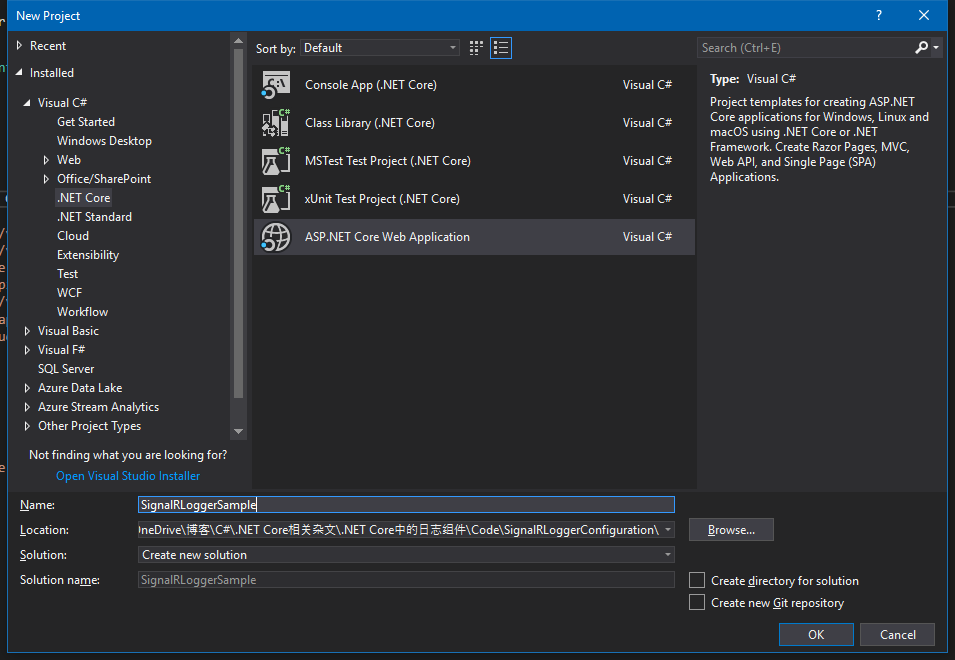This screenshot has height=660, width=955.
Task: Switch to medium icons list view
Action: click(x=501, y=48)
